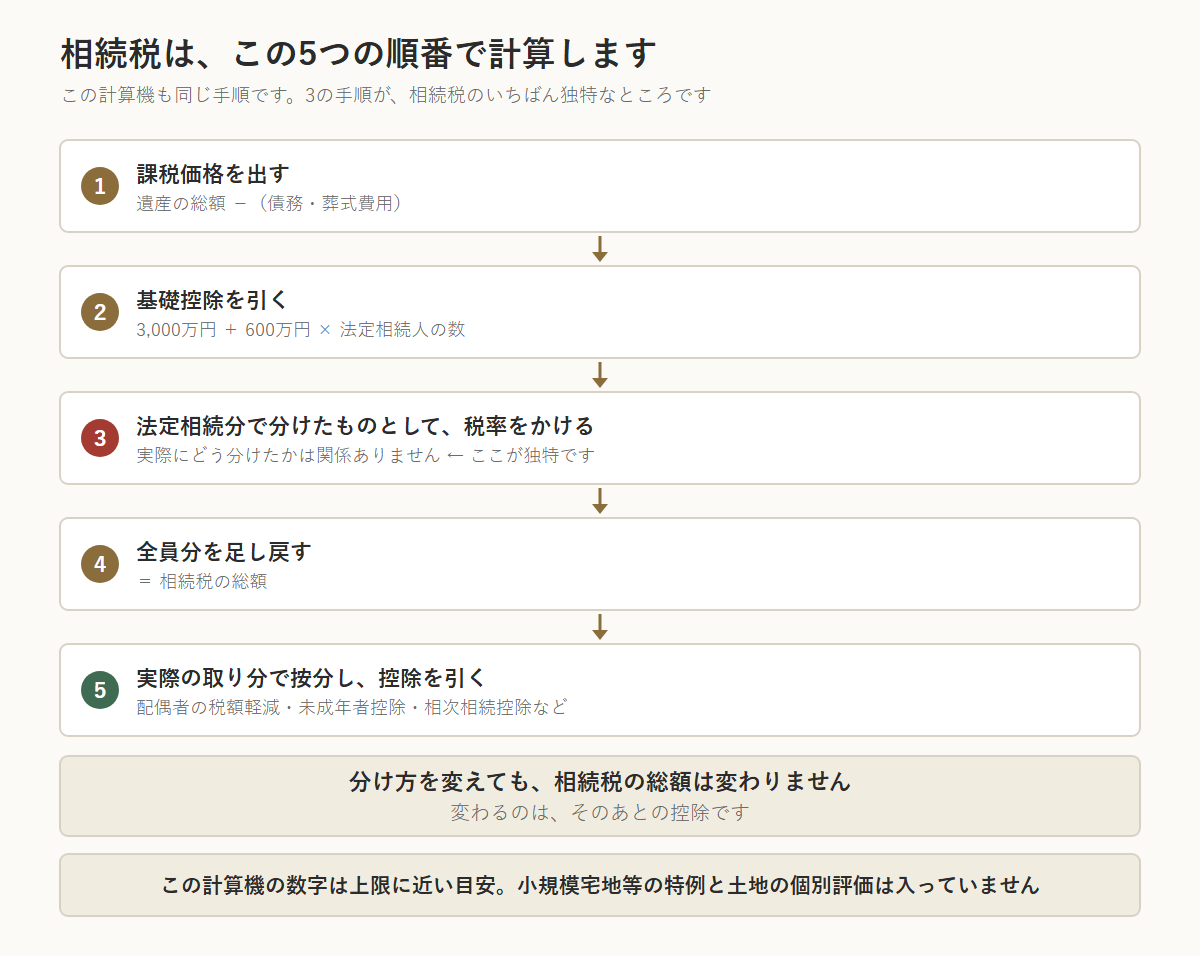Click the heading 相続税は、この5つの順番で計算します
The height and width of the screenshot is (956, 1200).
[358, 53]
